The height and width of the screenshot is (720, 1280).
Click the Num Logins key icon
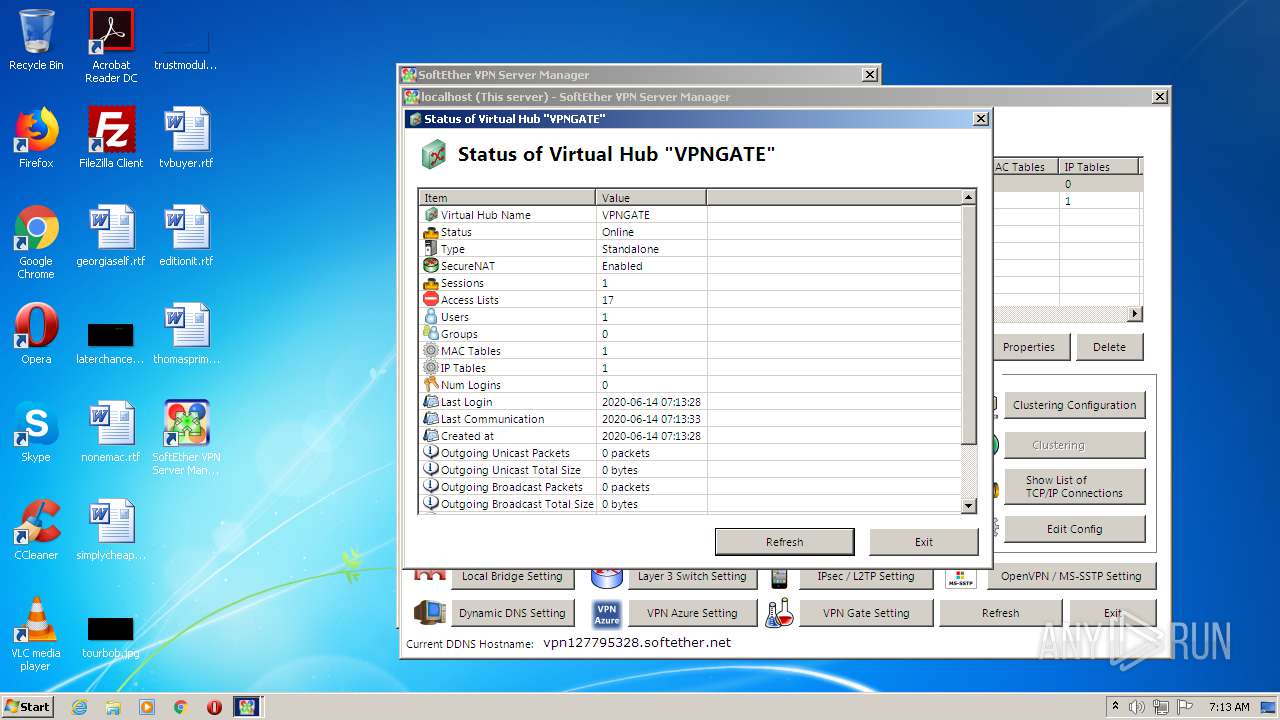(431, 384)
